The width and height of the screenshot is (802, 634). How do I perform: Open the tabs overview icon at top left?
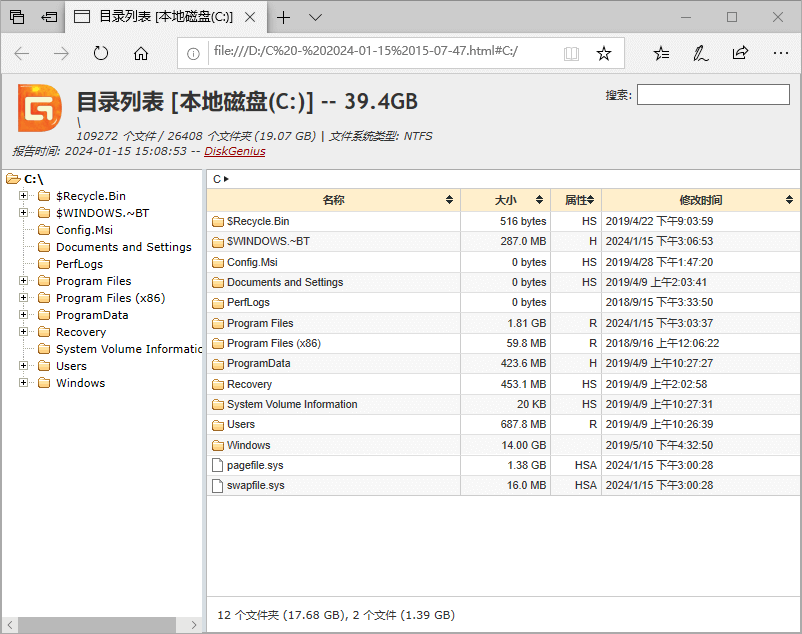[x=17, y=17]
